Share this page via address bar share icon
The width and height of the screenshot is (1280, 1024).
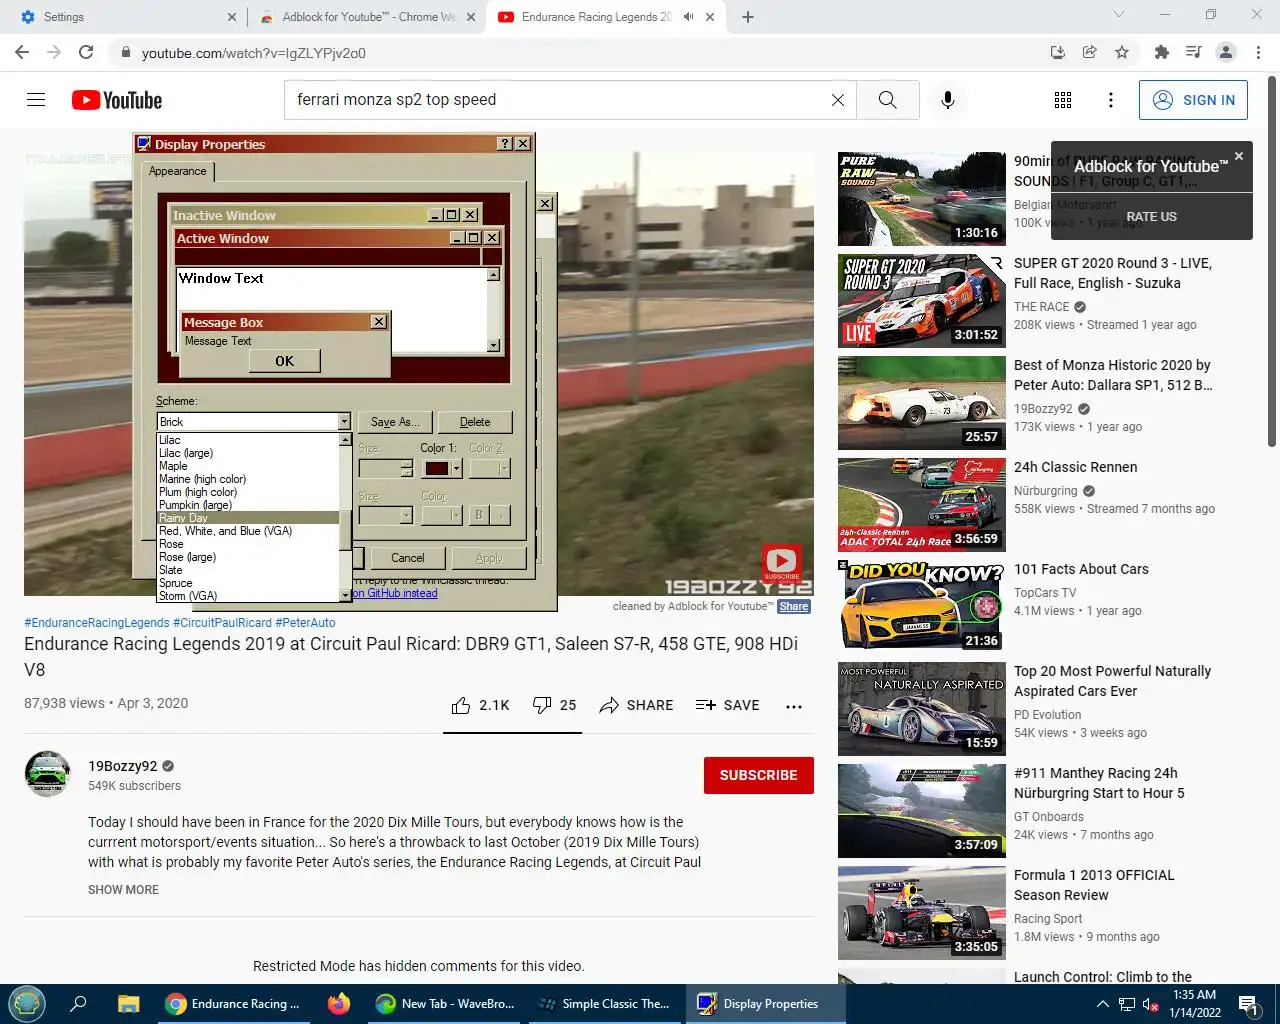pos(1090,52)
